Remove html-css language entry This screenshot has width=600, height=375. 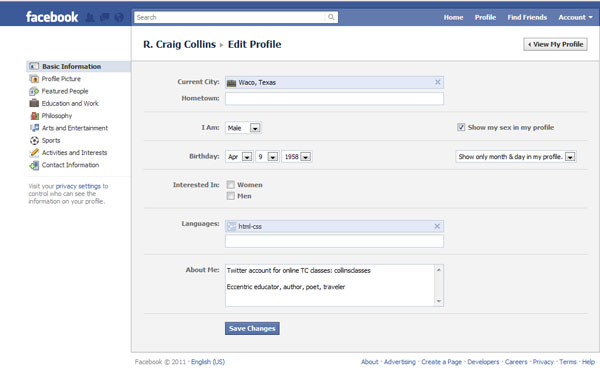(x=437, y=227)
